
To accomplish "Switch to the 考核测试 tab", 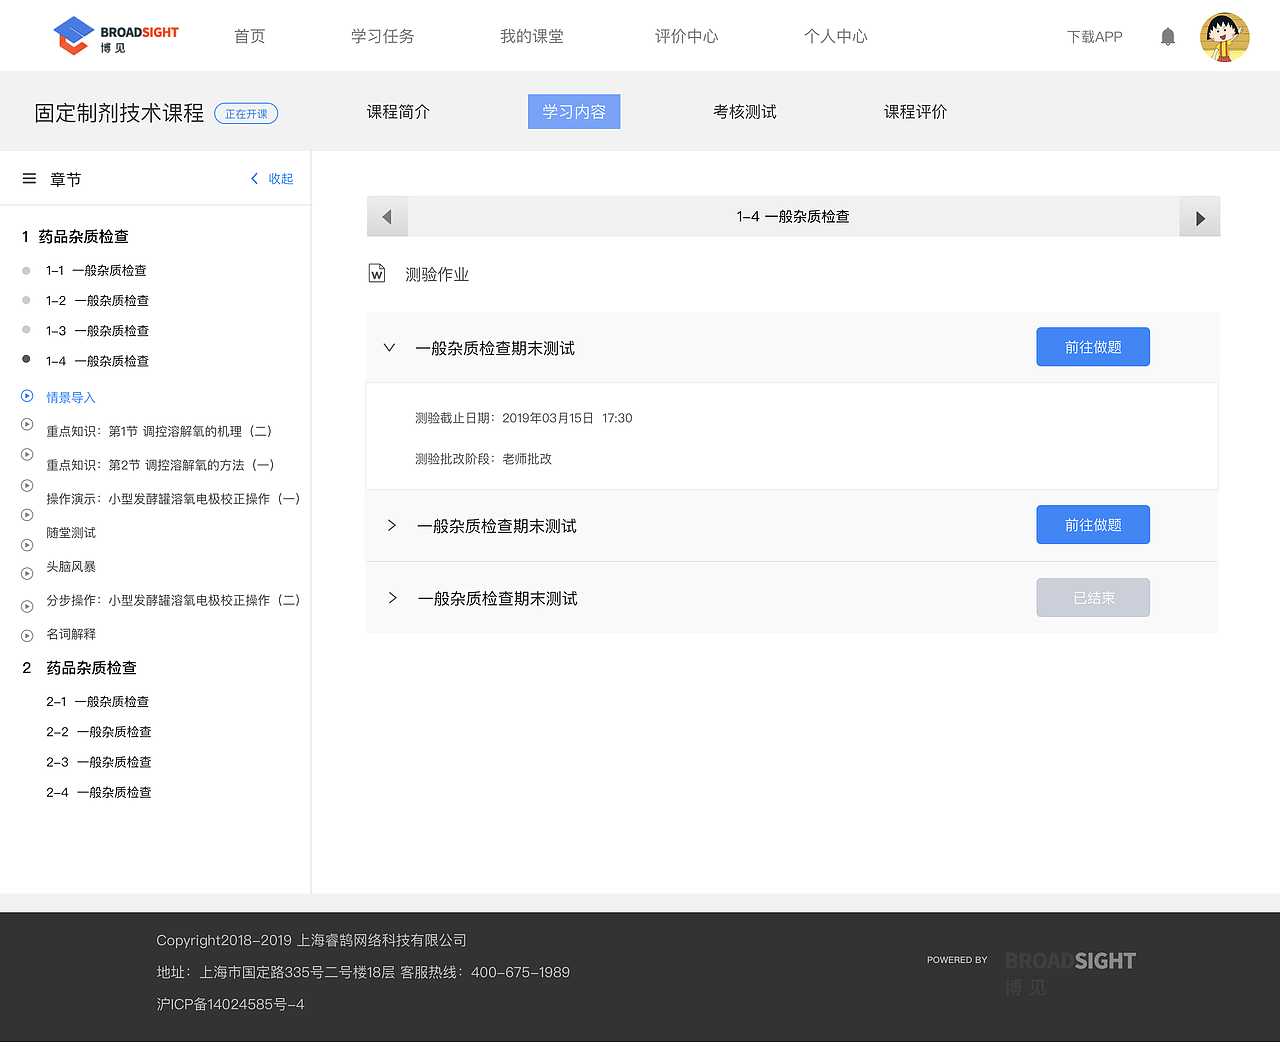I will [x=744, y=111].
